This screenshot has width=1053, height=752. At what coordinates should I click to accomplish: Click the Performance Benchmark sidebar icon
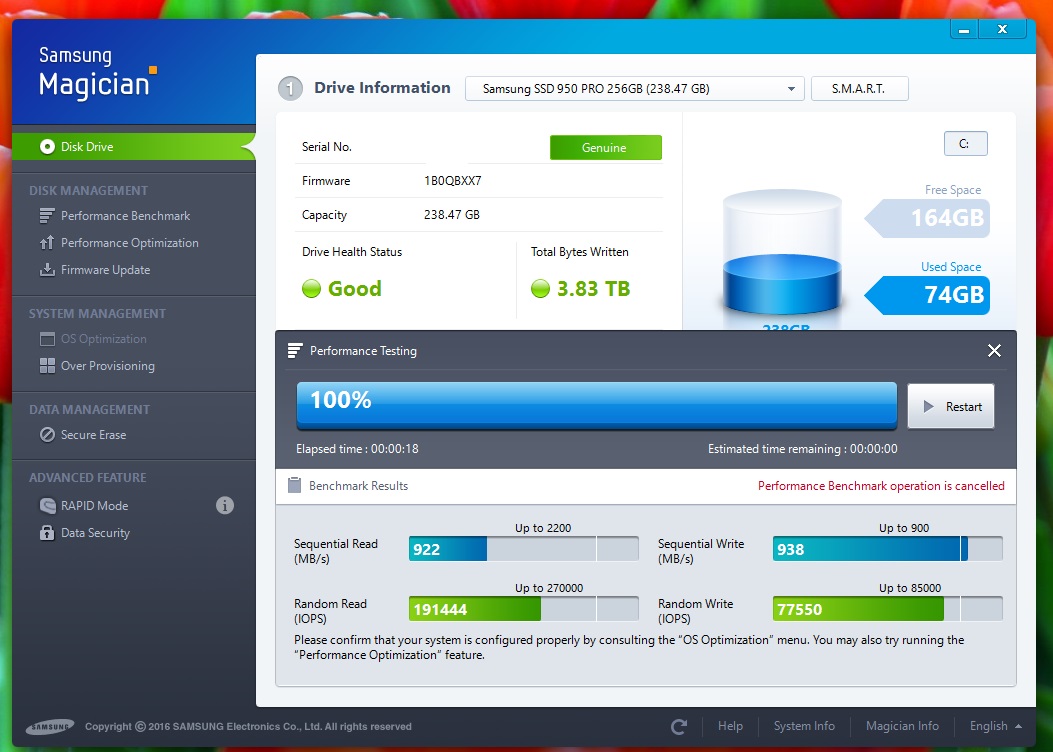coord(46,216)
